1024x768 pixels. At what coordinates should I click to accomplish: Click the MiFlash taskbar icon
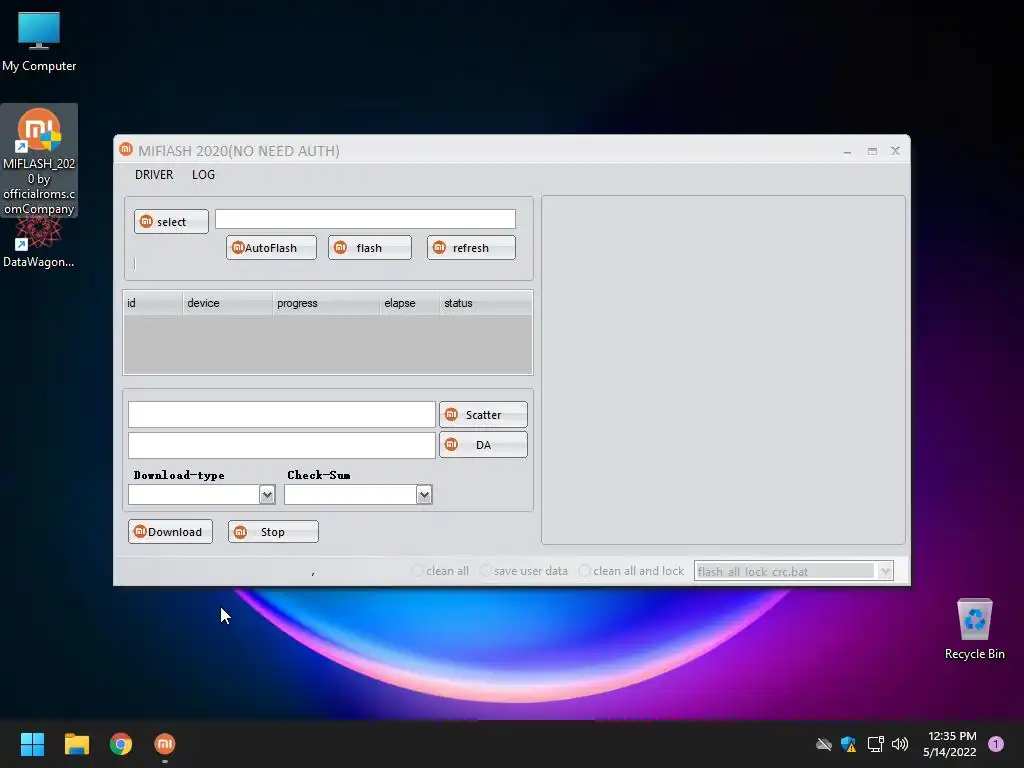click(x=165, y=744)
